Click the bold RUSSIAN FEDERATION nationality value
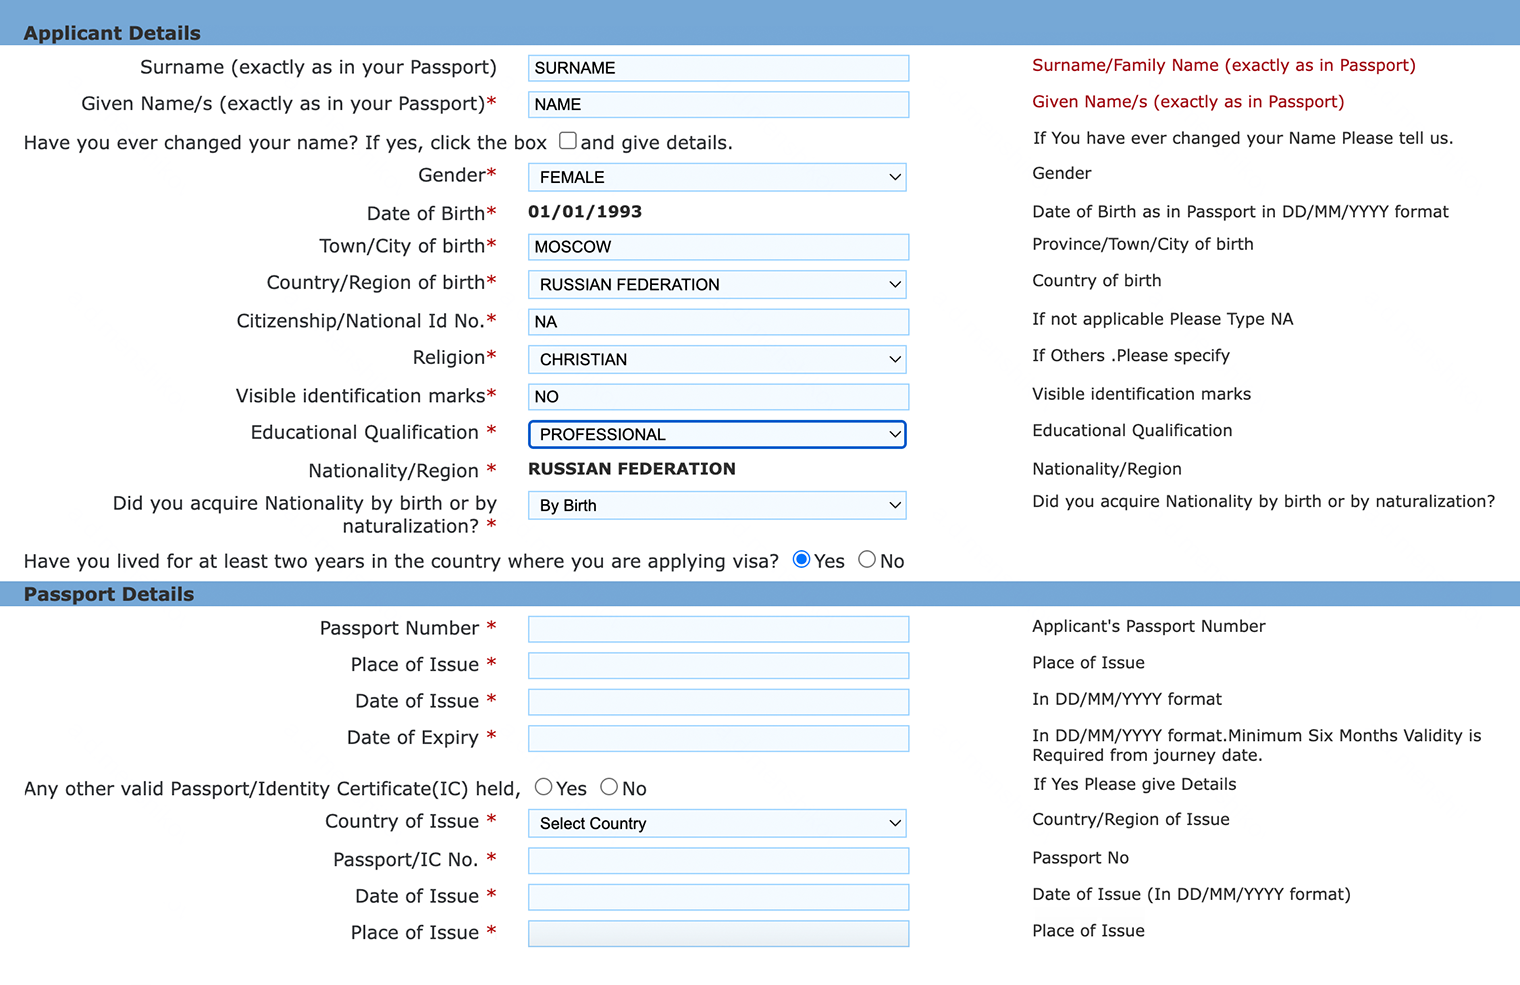The image size is (1520, 985). tap(632, 468)
